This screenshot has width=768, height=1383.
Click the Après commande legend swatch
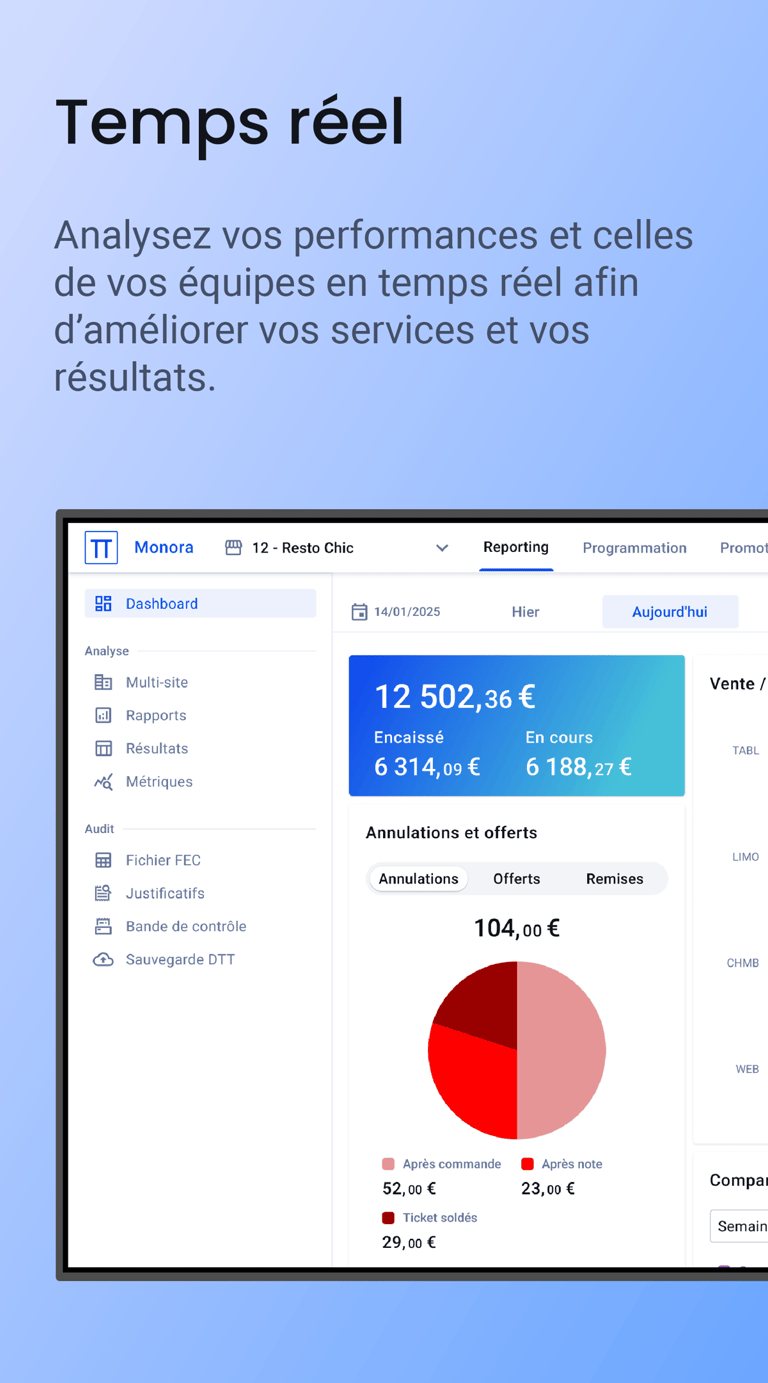388,1164
